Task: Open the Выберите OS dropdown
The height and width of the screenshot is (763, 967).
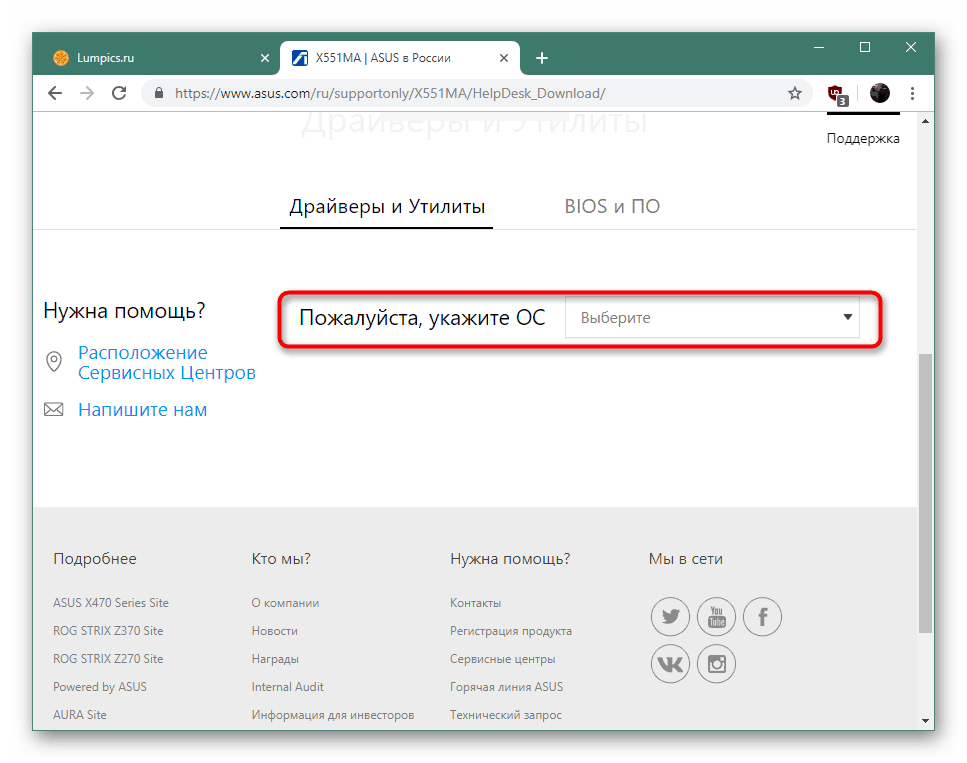Action: point(712,317)
